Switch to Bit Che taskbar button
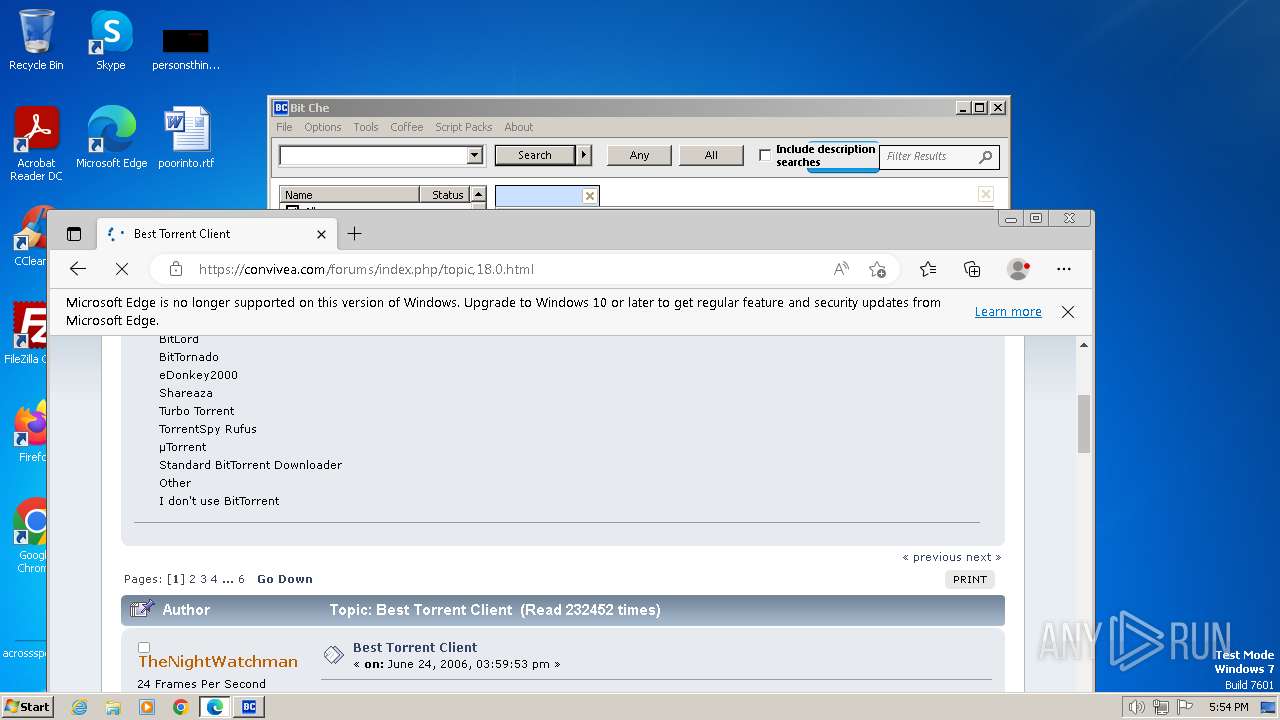The image size is (1280, 720). coord(249,707)
